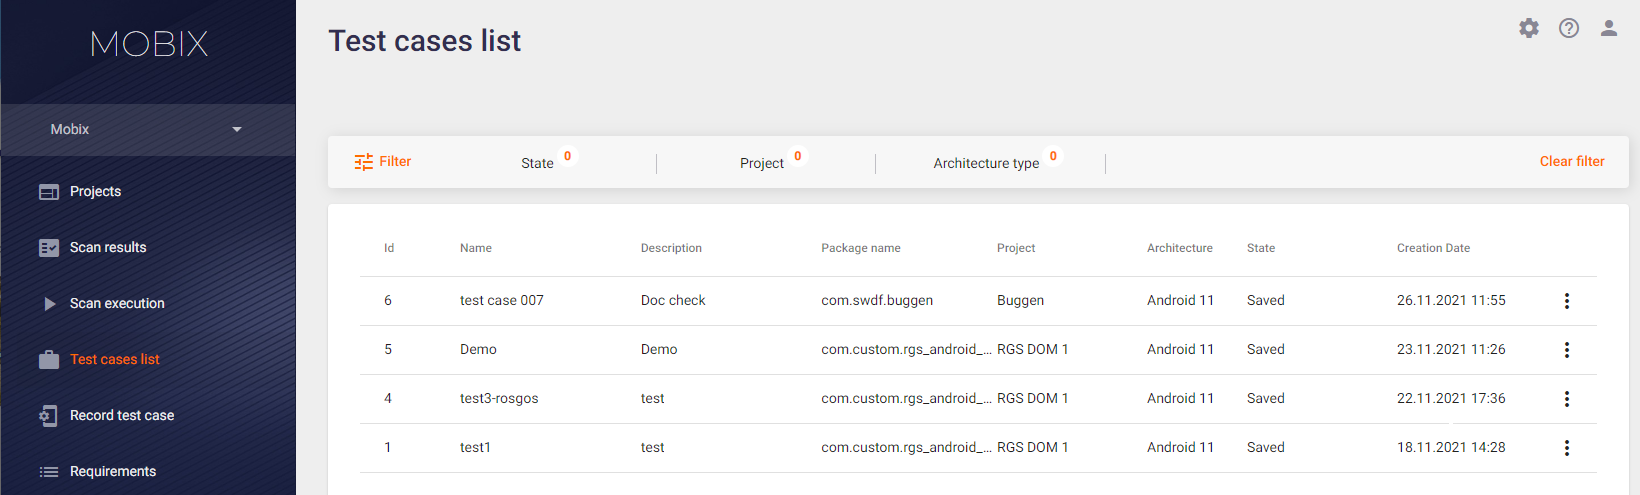1640x495 pixels.
Task: Open the three-dot menu for Demo row
Action: 1567,350
